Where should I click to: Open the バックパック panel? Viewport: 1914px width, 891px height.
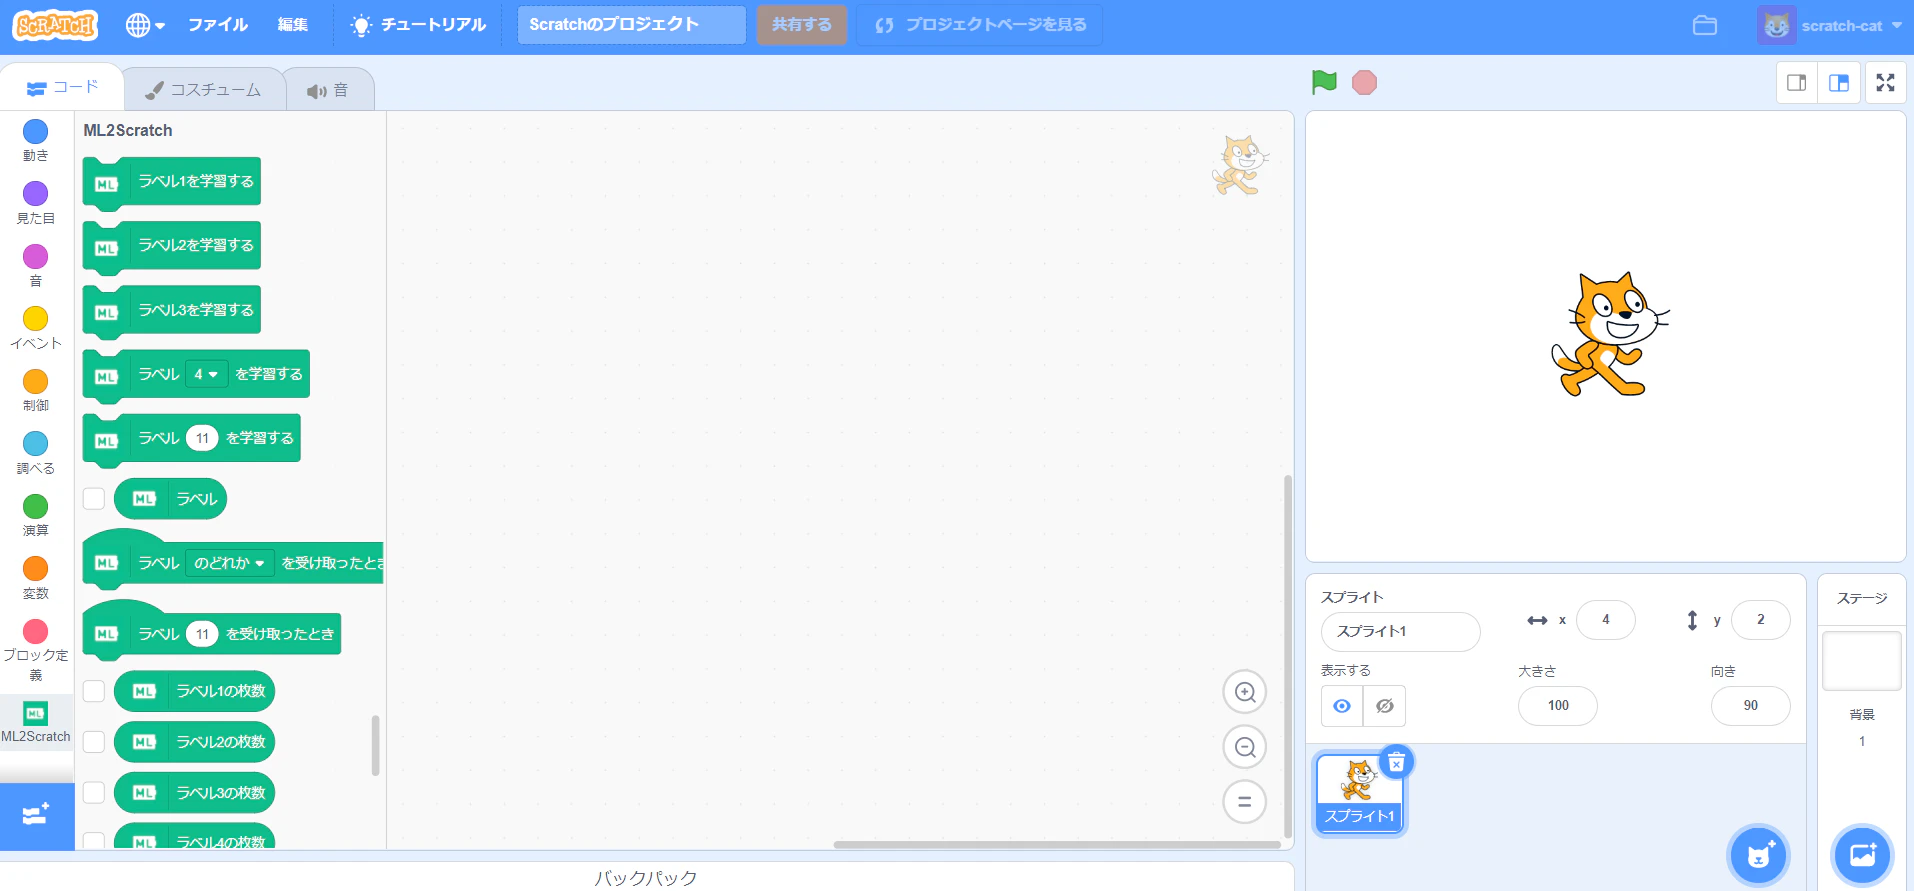coord(646,877)
